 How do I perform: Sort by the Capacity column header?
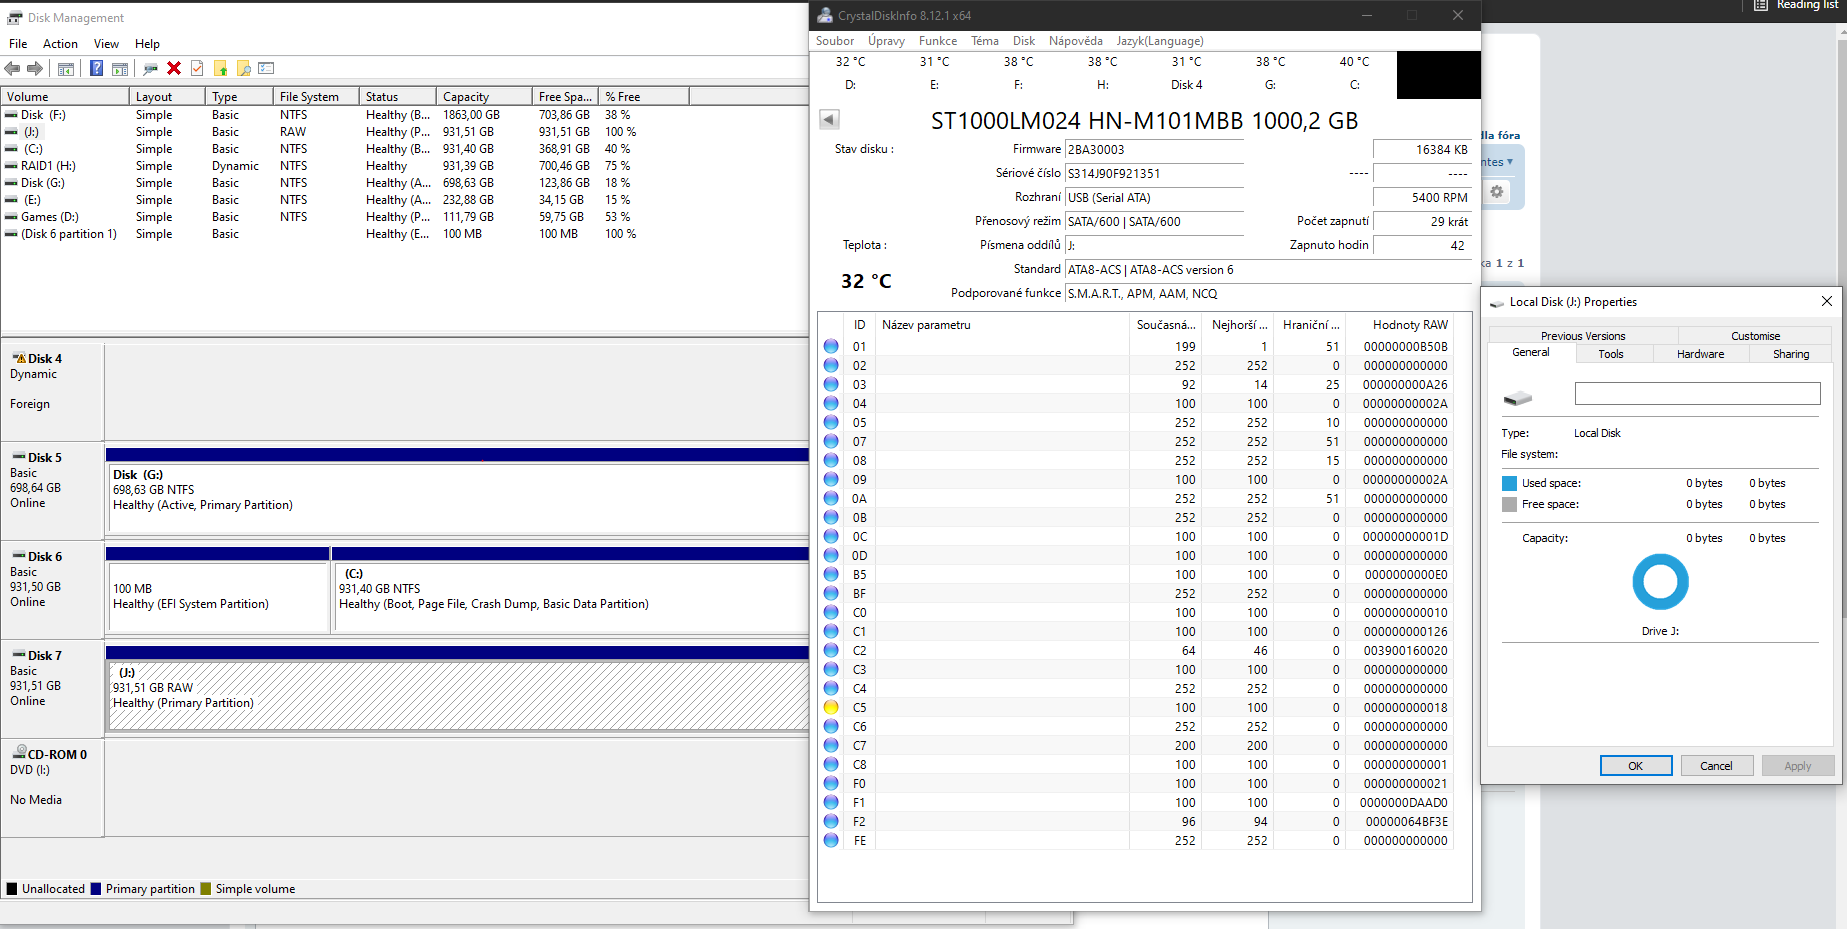[484, 97]
